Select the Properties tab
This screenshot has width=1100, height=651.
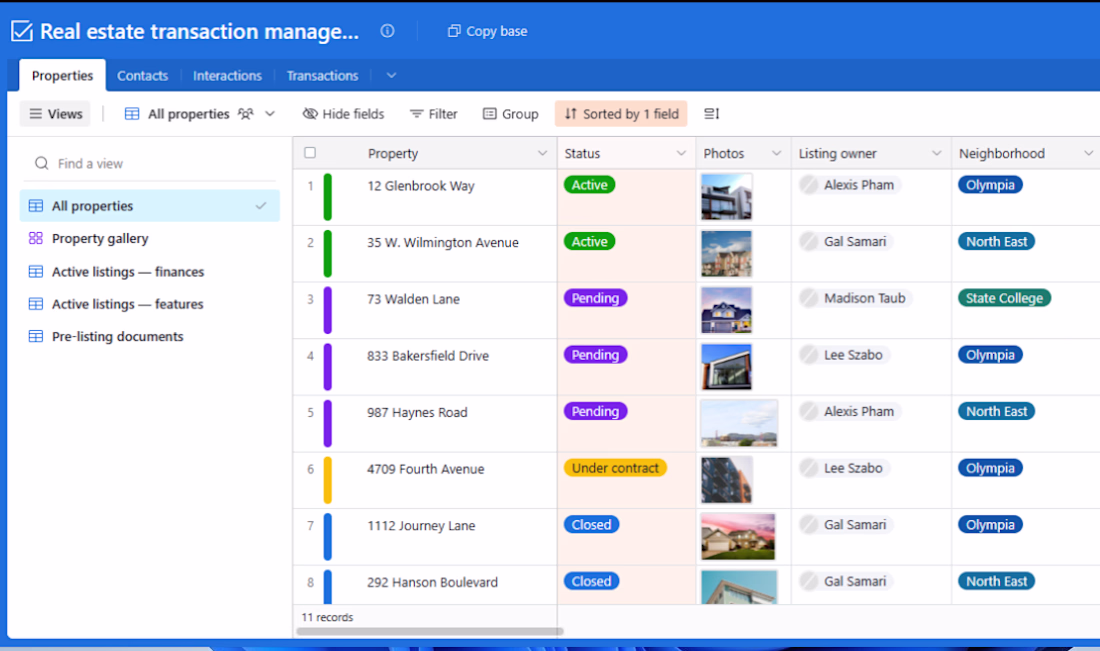(x=62, y=76)
